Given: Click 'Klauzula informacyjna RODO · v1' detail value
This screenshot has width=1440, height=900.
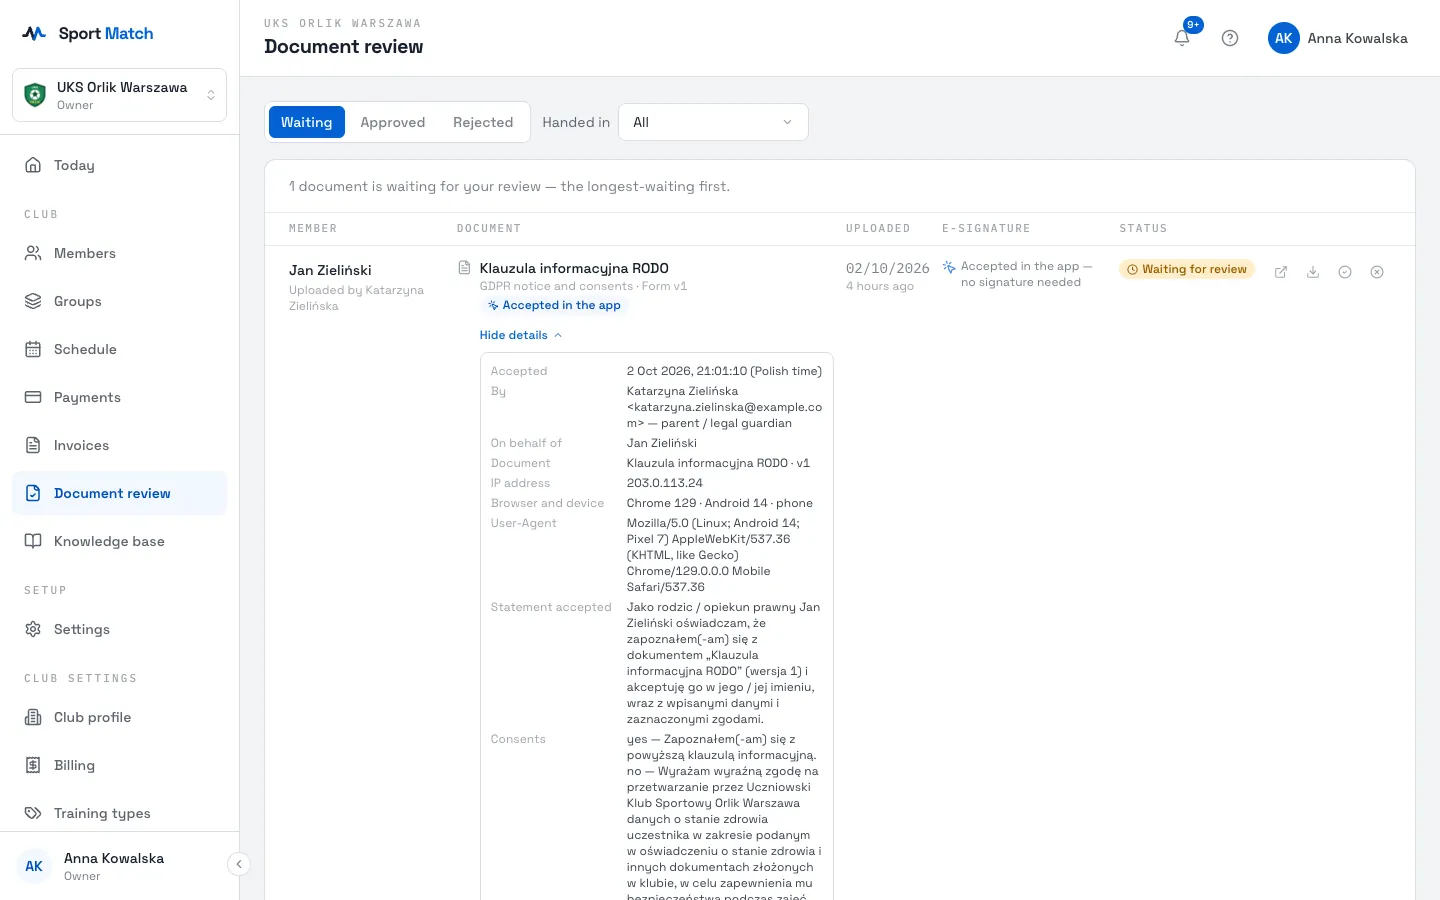Looking at the screenshot, I should 718,463.
